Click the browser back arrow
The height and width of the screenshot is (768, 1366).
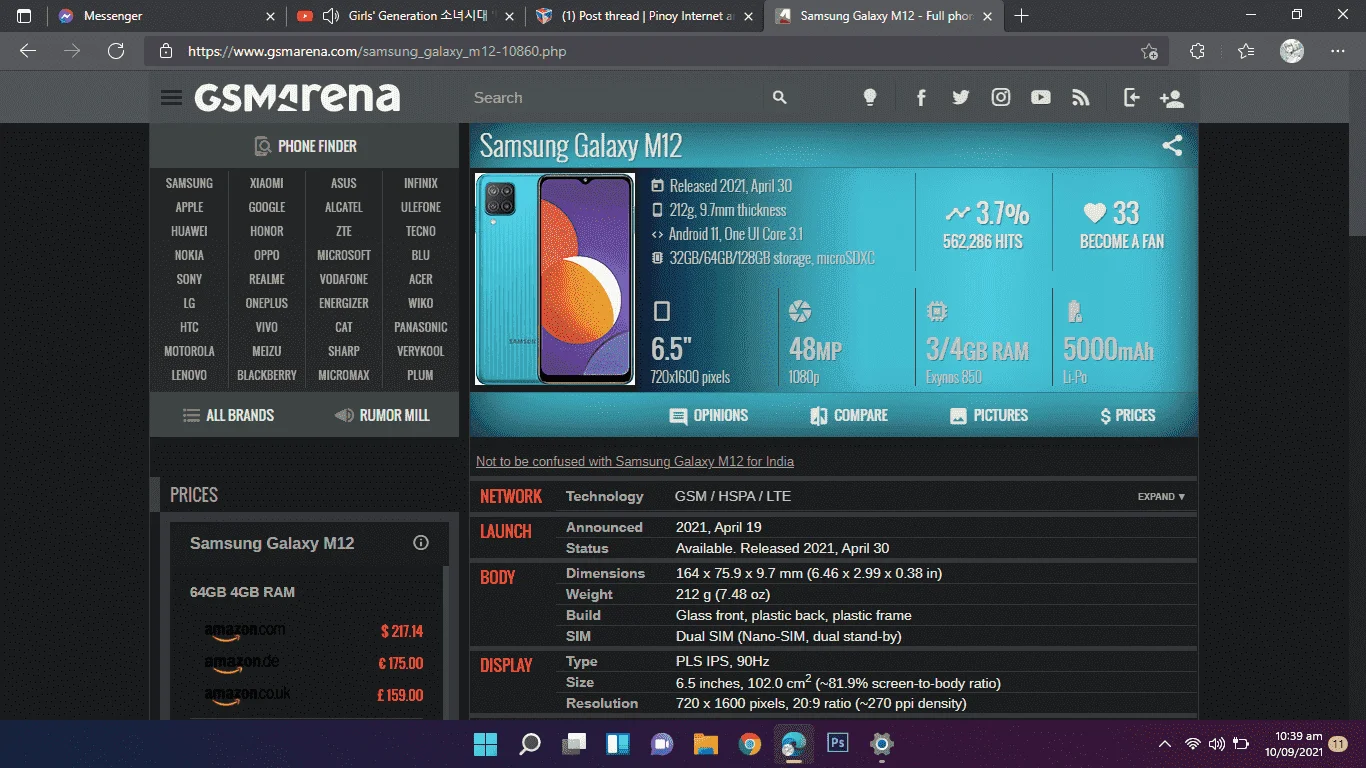point(28,51)
